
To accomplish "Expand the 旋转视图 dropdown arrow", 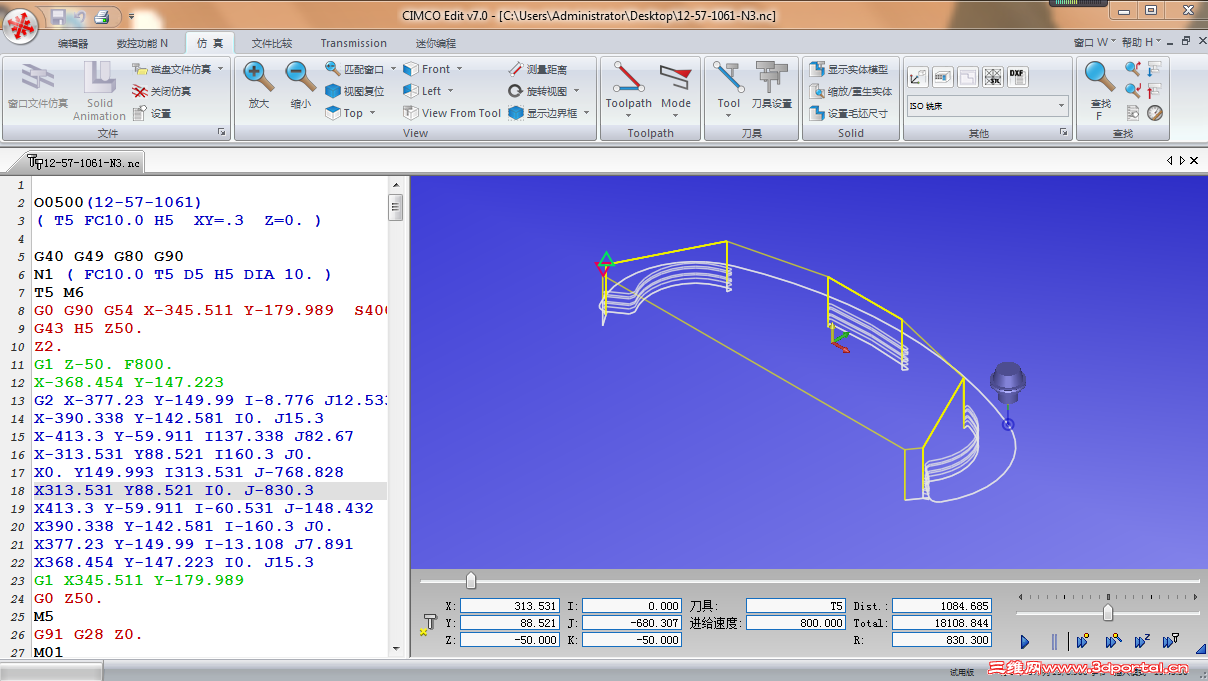I will 576,91.
